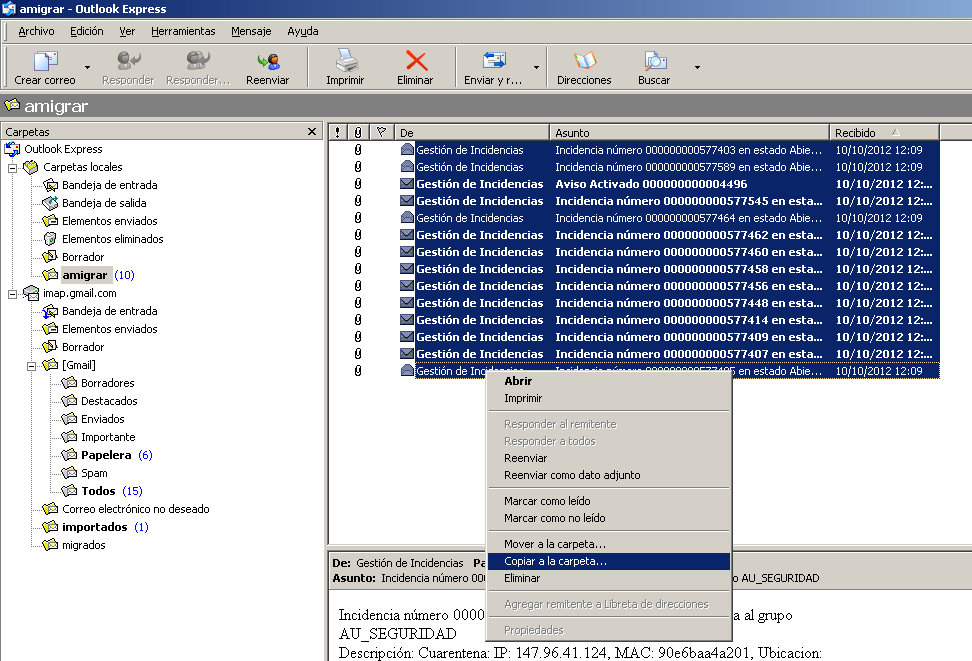Click the Reenviar toolbar icon
Image resolution: width=972 pixels, height=661 pixels.
point(268,61)
